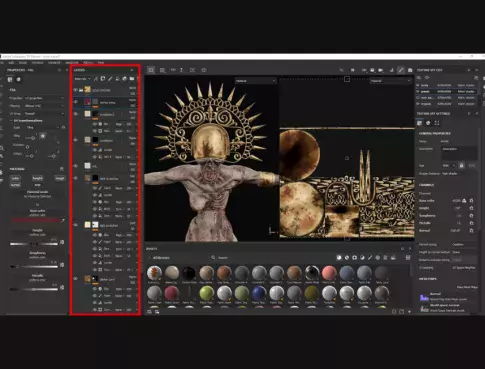Image resolution: width=485 pixels, height=369 pixels.
Task: Click the highlighted brush icon in viewport toolbar
Action: pyautogui.click(x=401, y=70)
